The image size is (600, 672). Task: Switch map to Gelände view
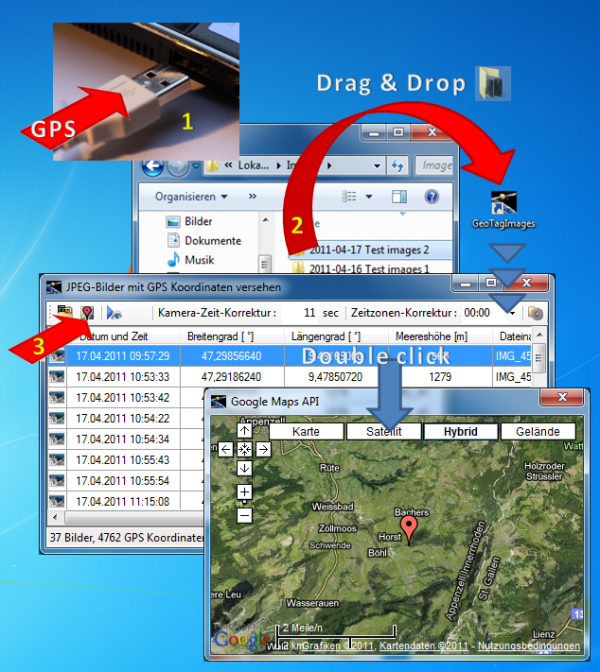pos(538,431)
